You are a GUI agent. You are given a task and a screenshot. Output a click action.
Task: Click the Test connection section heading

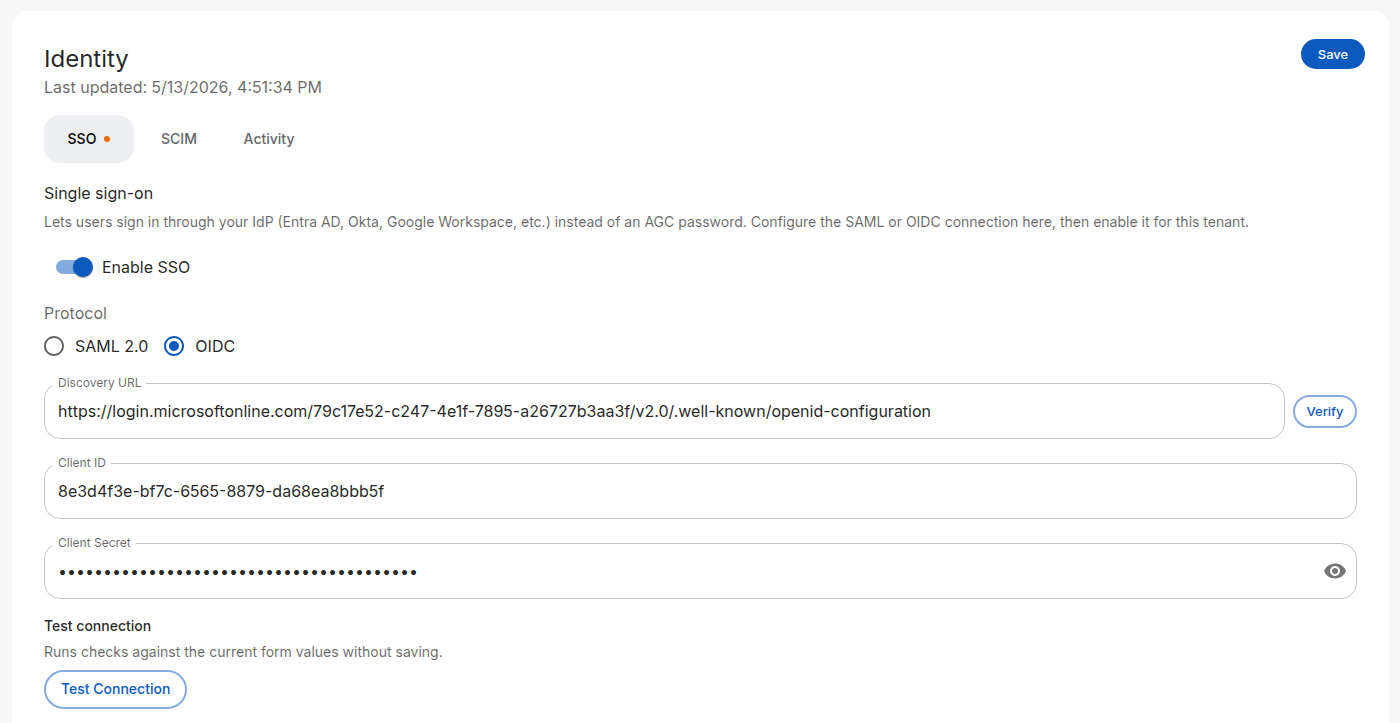click(97, 626)
